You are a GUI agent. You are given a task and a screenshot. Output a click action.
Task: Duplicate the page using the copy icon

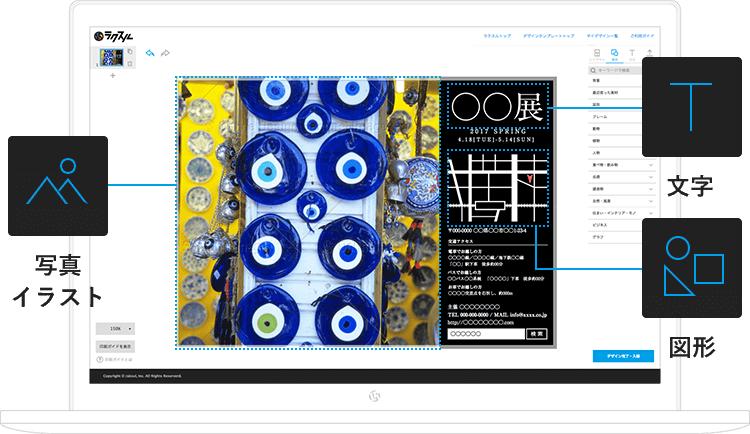129,50
